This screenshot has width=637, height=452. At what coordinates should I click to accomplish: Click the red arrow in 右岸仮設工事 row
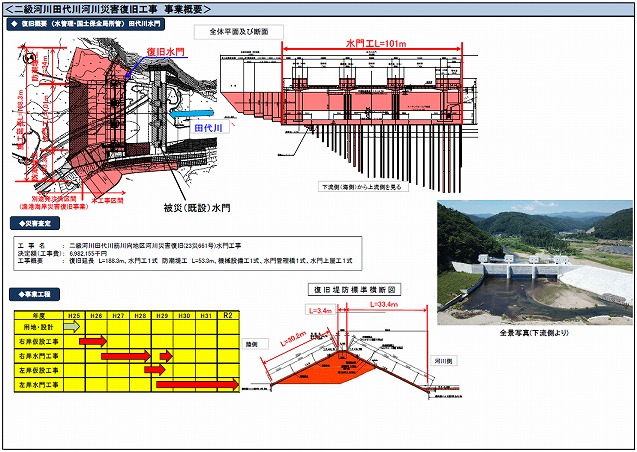pyautogui.click(x=93, y=341)
